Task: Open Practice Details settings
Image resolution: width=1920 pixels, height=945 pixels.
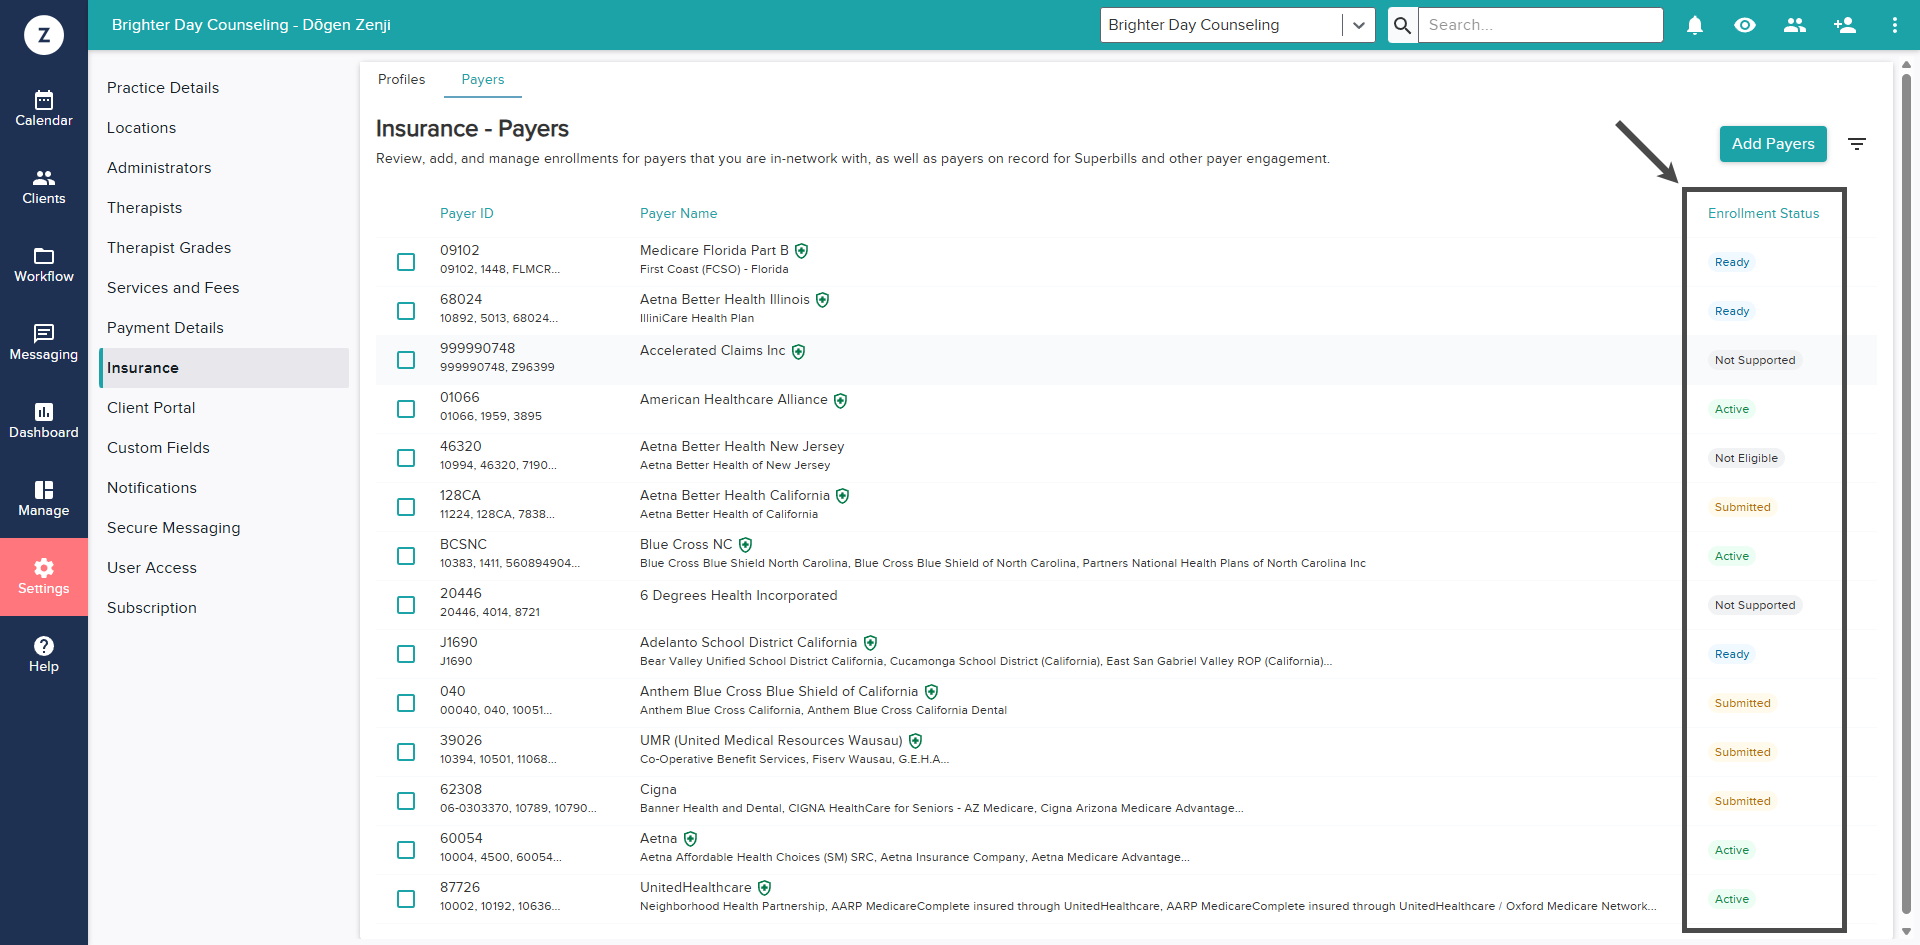Action: [x=163, y=88]
